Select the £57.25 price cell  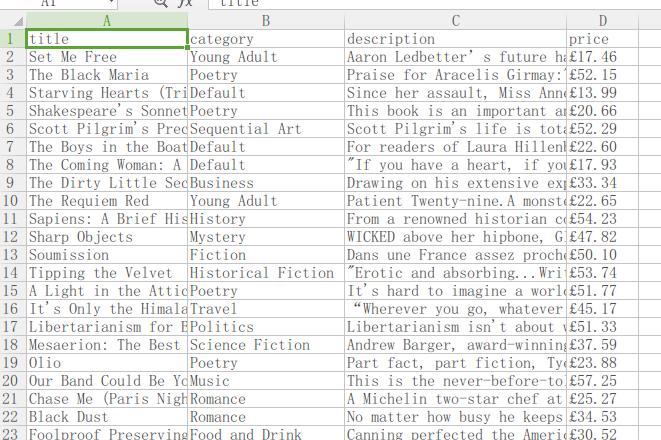click(x=602, y=381)
